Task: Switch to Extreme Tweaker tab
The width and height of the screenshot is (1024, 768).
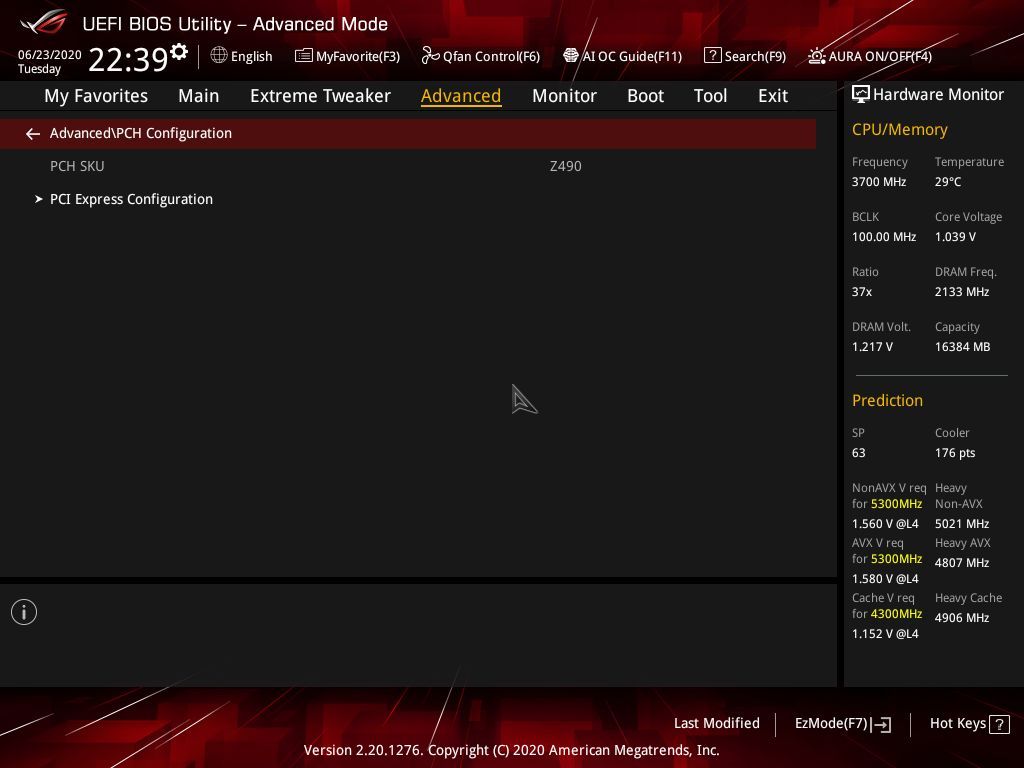Action: (x=320, y=96)
